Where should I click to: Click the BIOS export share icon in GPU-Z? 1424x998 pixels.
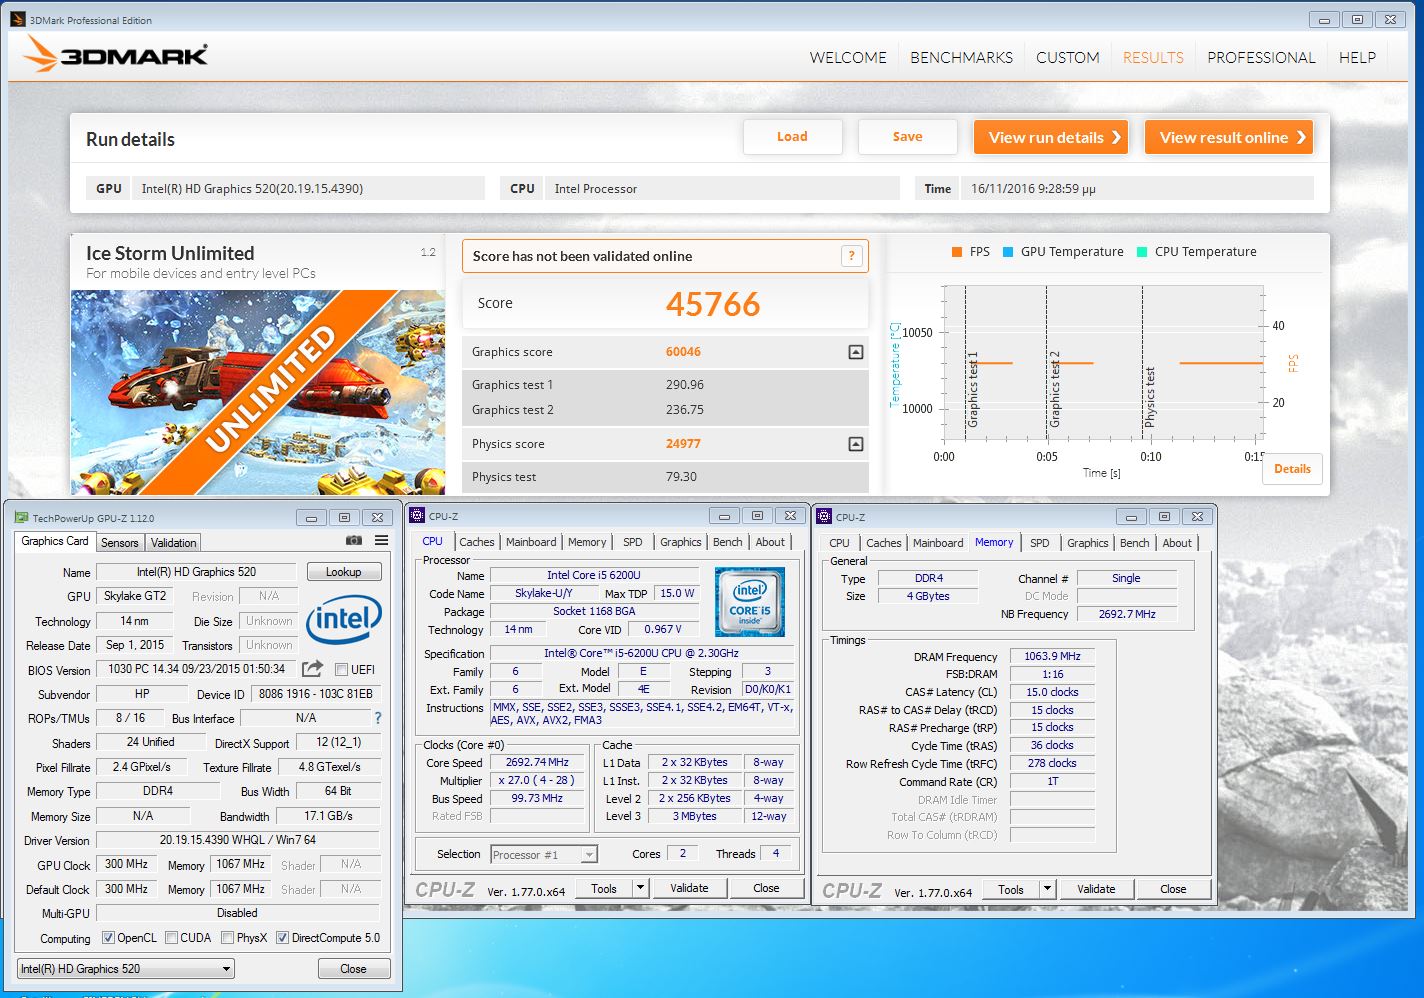313,669
